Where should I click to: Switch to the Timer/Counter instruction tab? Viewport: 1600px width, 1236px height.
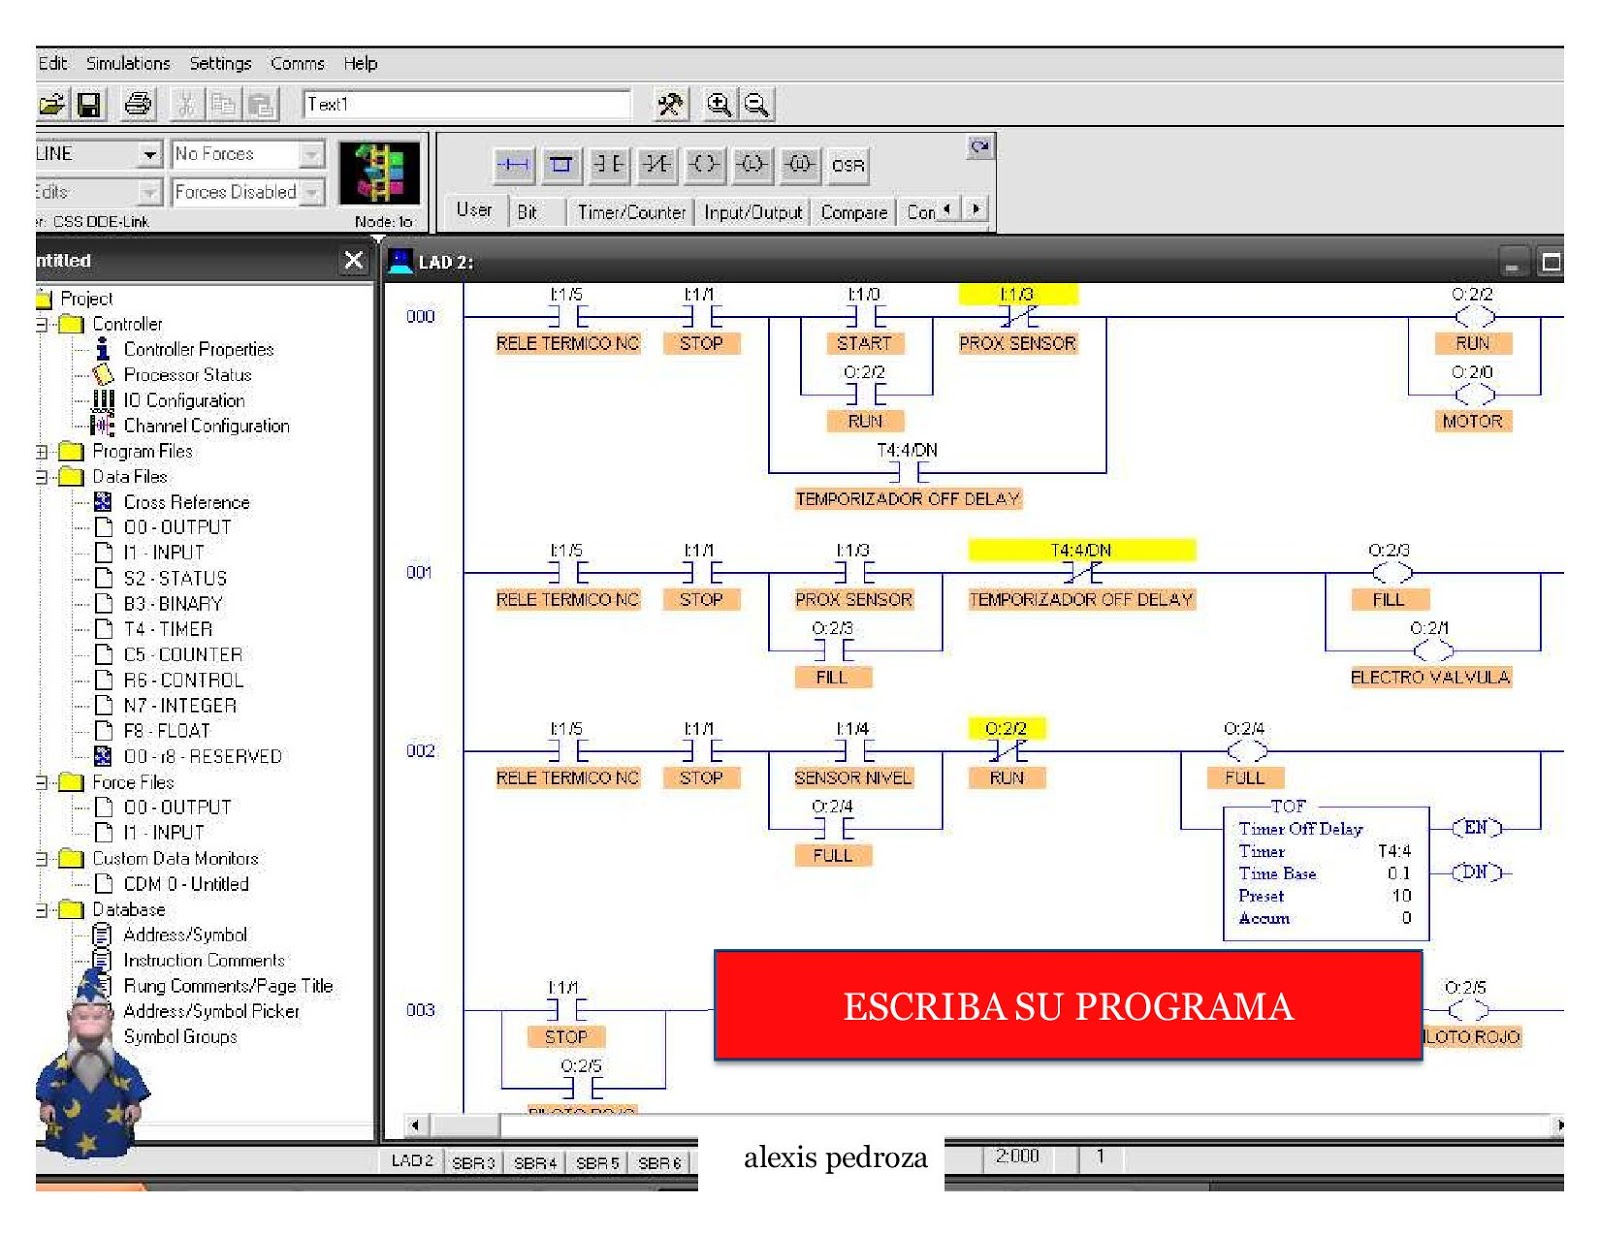coord(636,213)
